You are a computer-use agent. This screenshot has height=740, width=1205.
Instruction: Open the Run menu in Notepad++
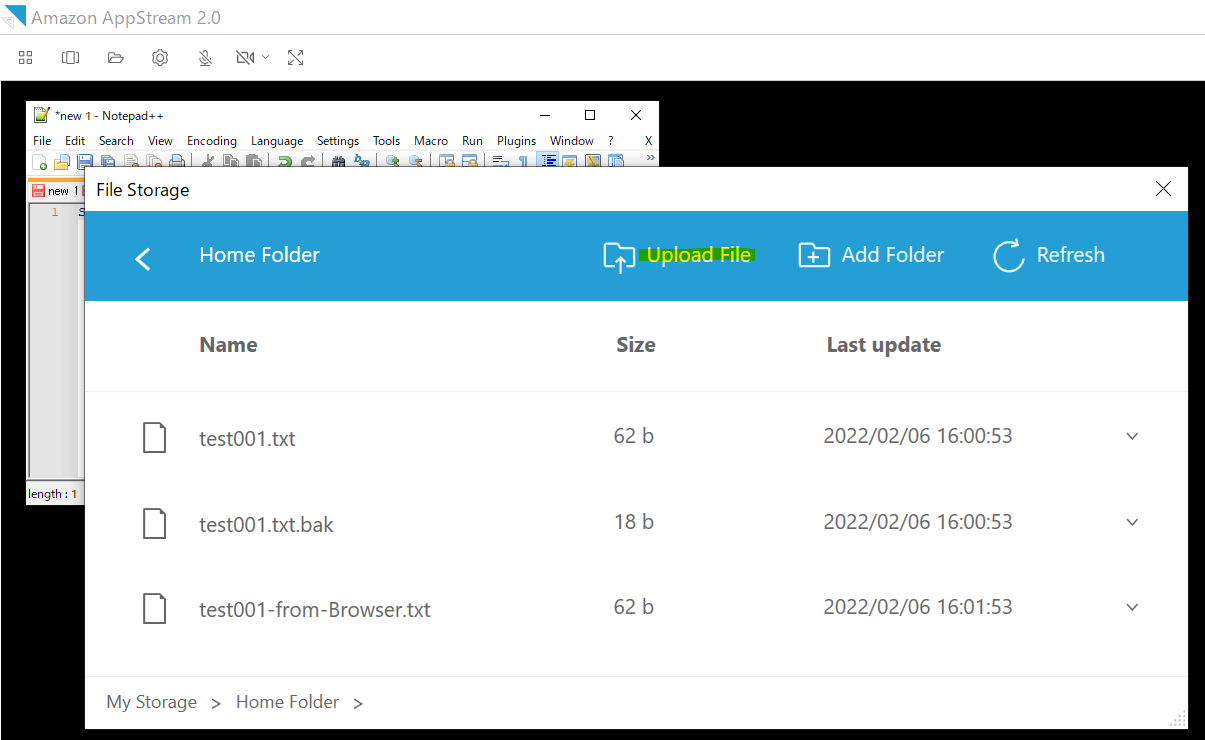click(x=472, y=141)
